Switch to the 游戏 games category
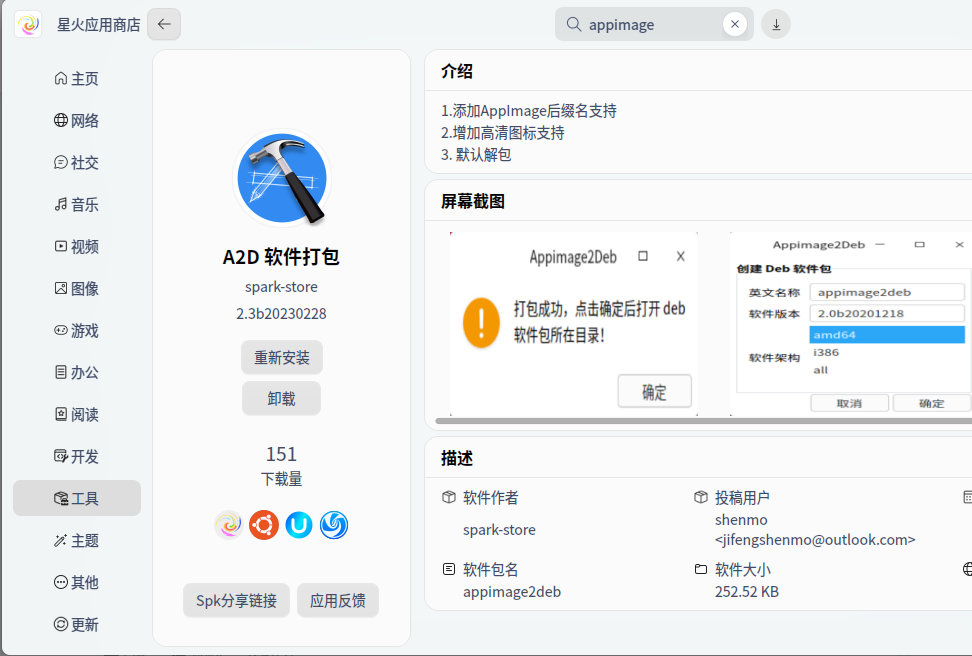This screenshot has width=972, height=656. 77,331
